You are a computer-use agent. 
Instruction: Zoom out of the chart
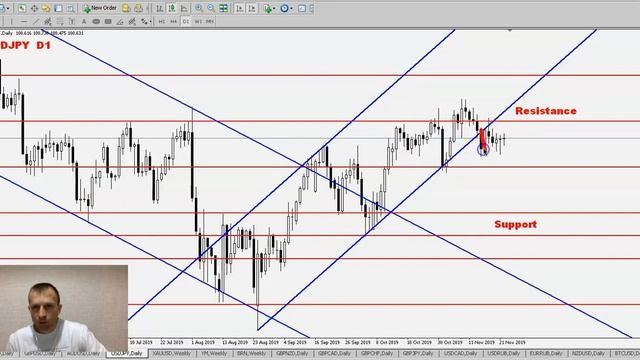(x=211, y=8)
